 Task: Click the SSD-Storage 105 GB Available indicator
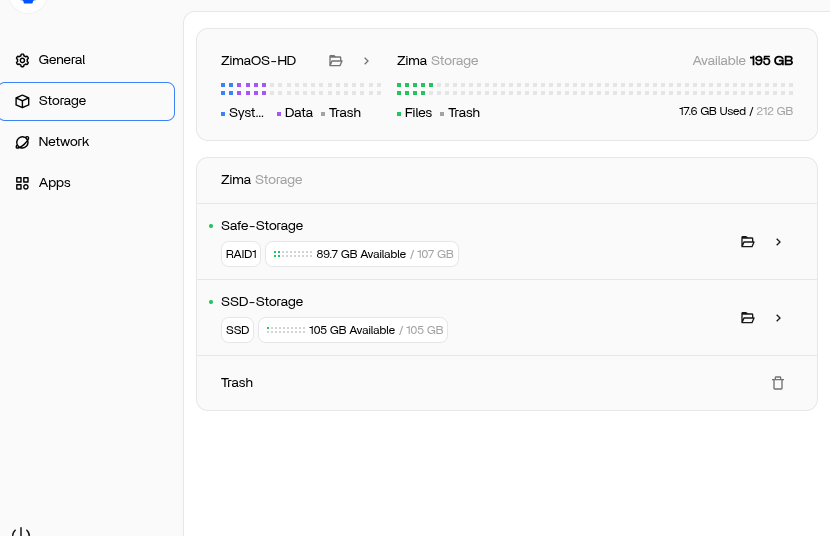point(353,330)
